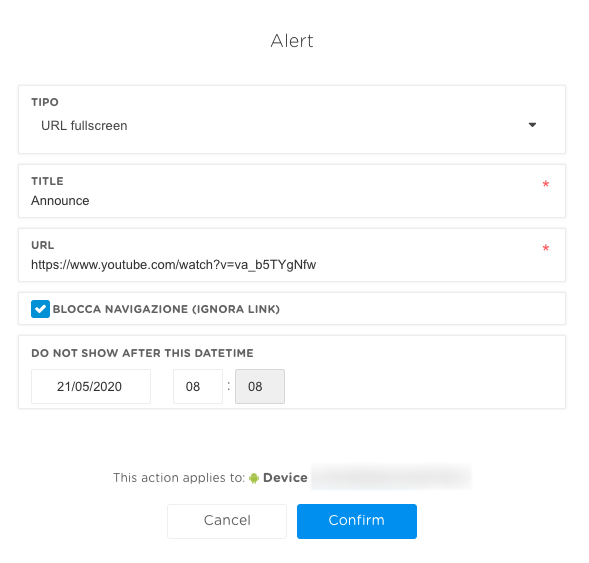Click the red asterisk beside URL
Image resolution: width=589 pixels, height=563 pixels.
546,248
